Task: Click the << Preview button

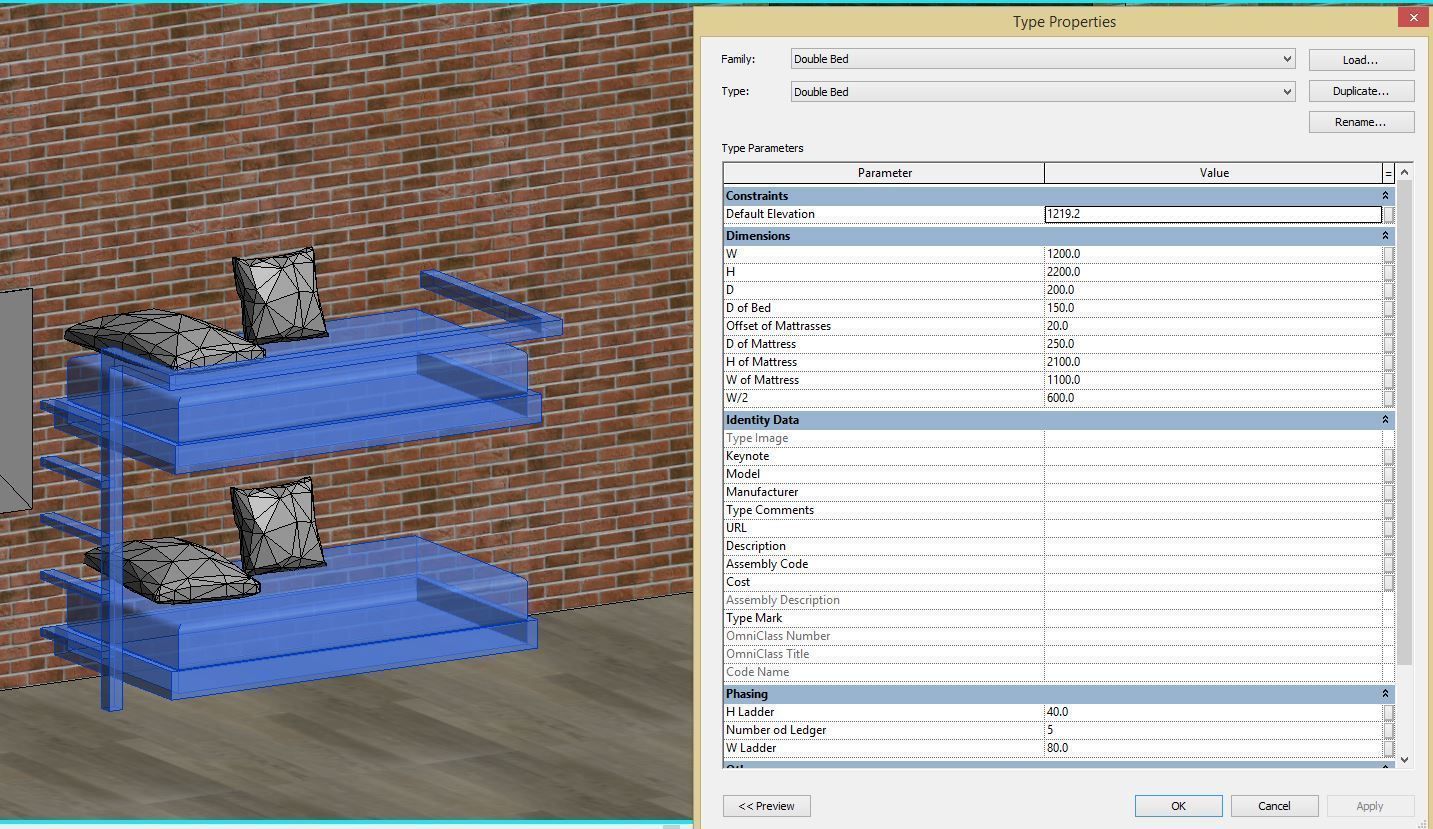Action: (766, 805)
